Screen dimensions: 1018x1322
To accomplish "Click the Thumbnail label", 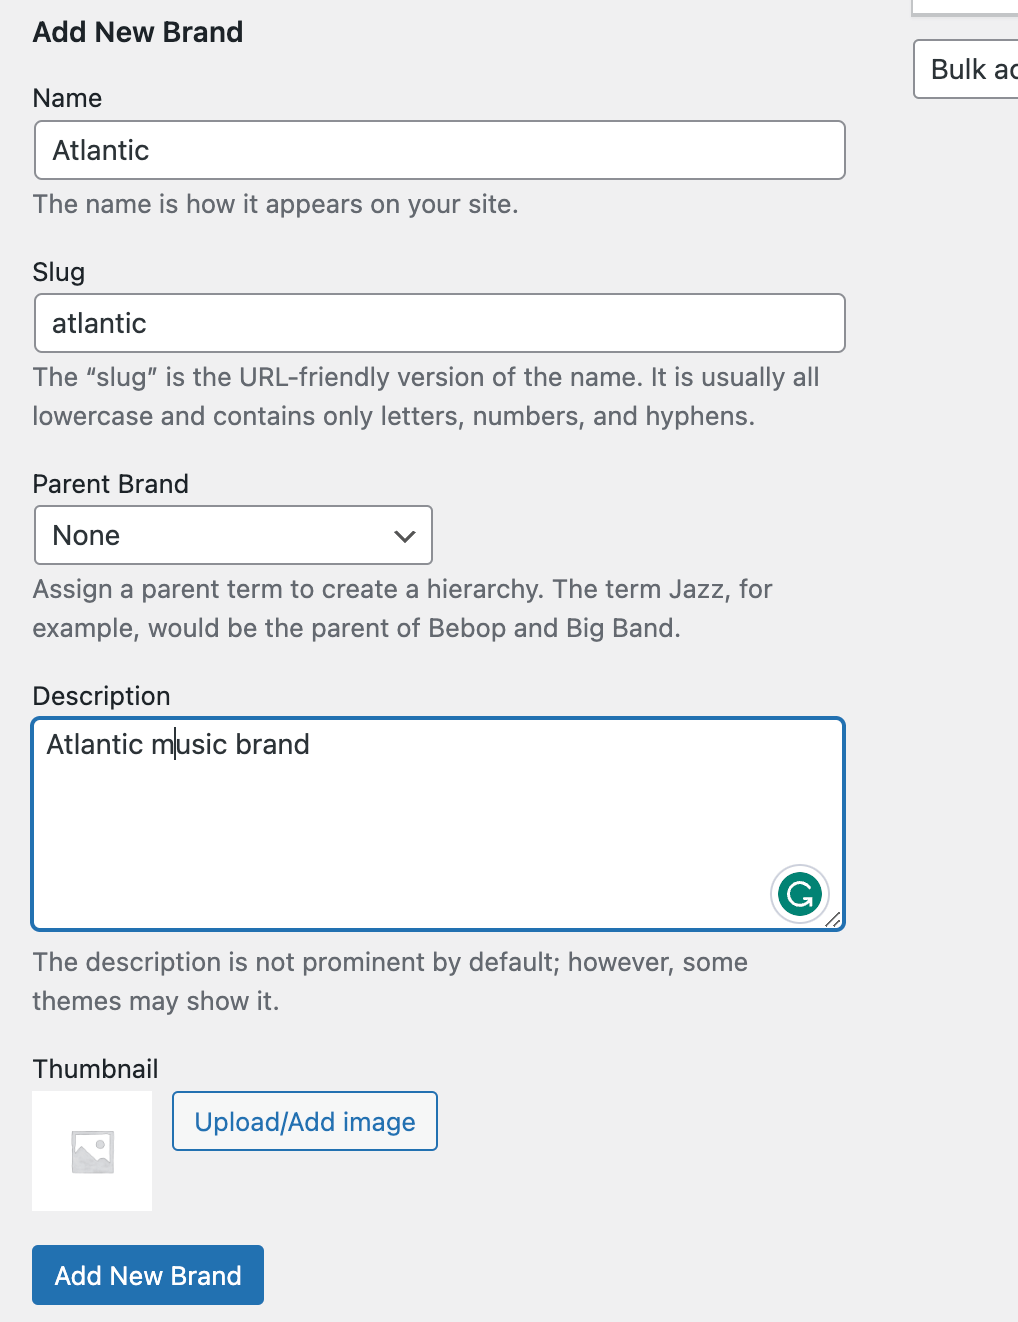I will click(95, 1069).
